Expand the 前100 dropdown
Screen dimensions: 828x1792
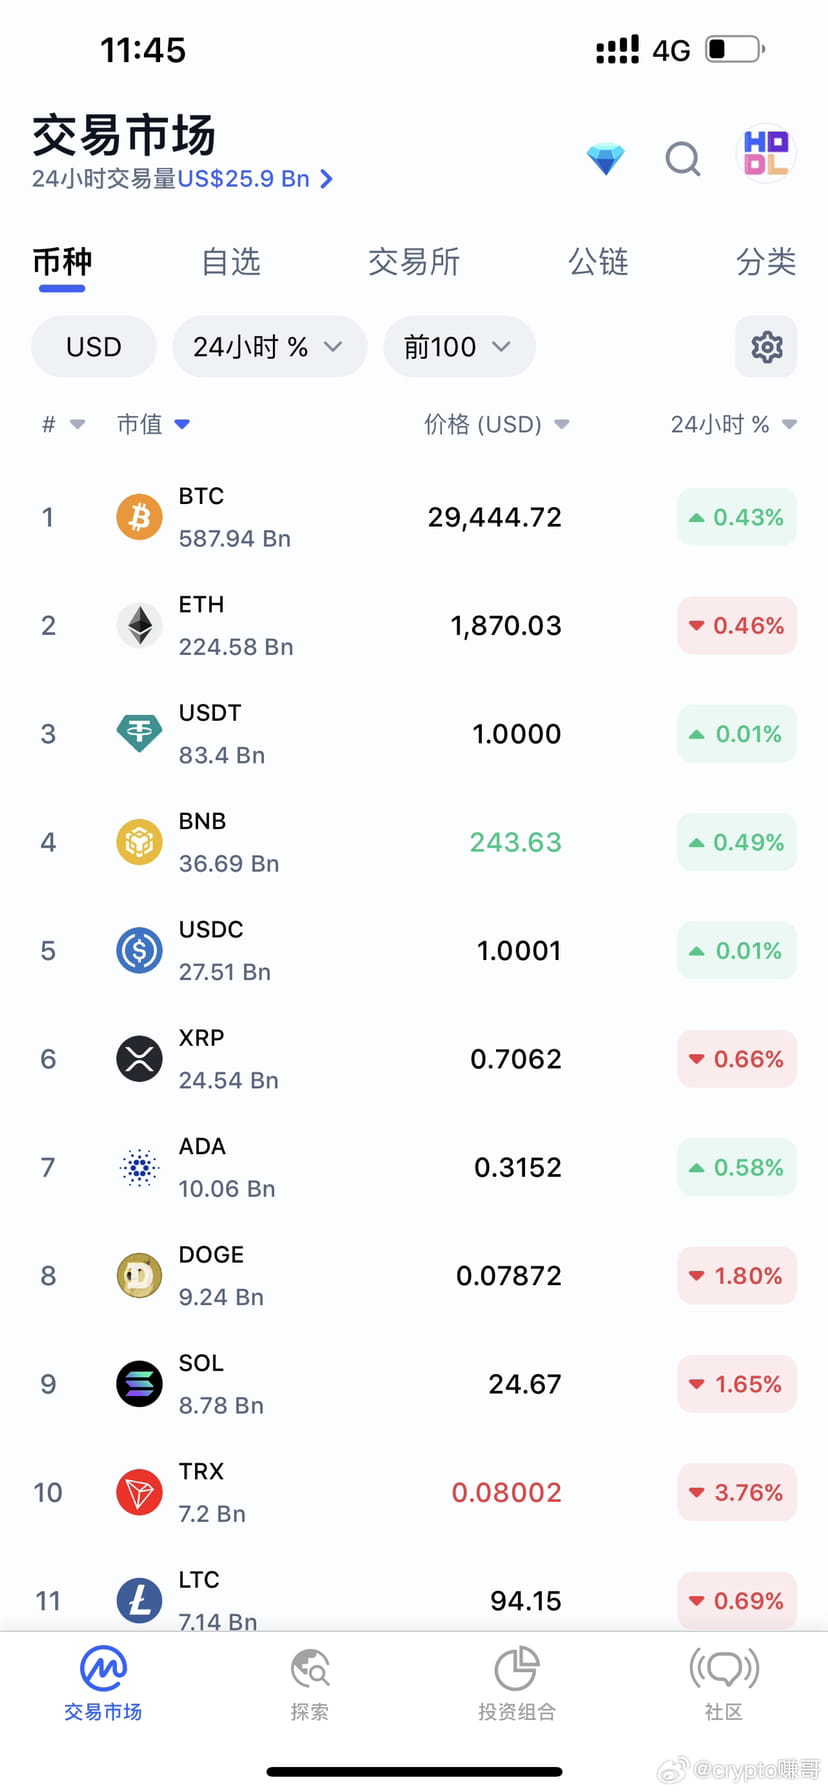coord(459,347)
